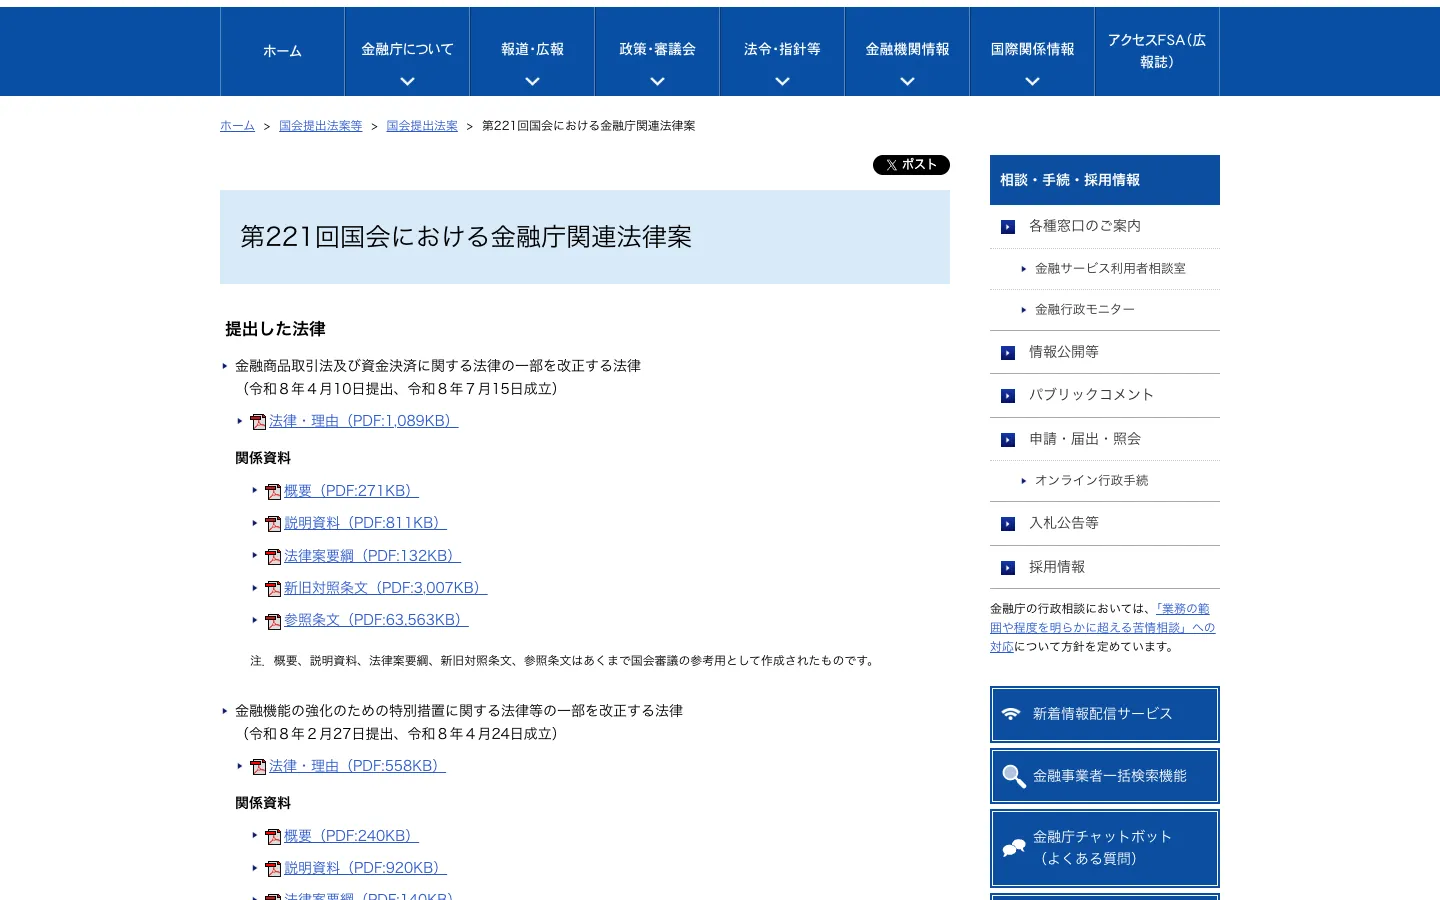Viewport: 1440px width, 900px height.
Task: Expand the 政策・審議会 dropdown chevron
Action: pyautogui.click(x=657, y=82)
